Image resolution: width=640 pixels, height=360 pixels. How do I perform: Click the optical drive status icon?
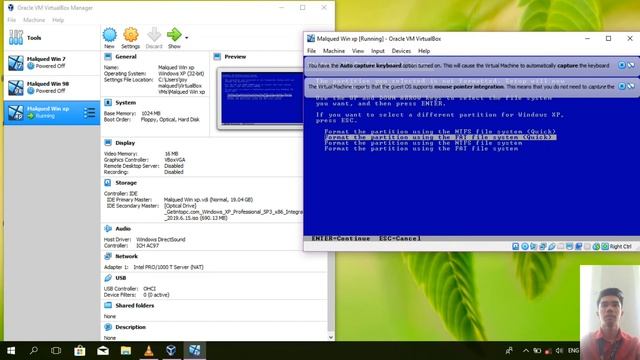click(x=525, y=247)
